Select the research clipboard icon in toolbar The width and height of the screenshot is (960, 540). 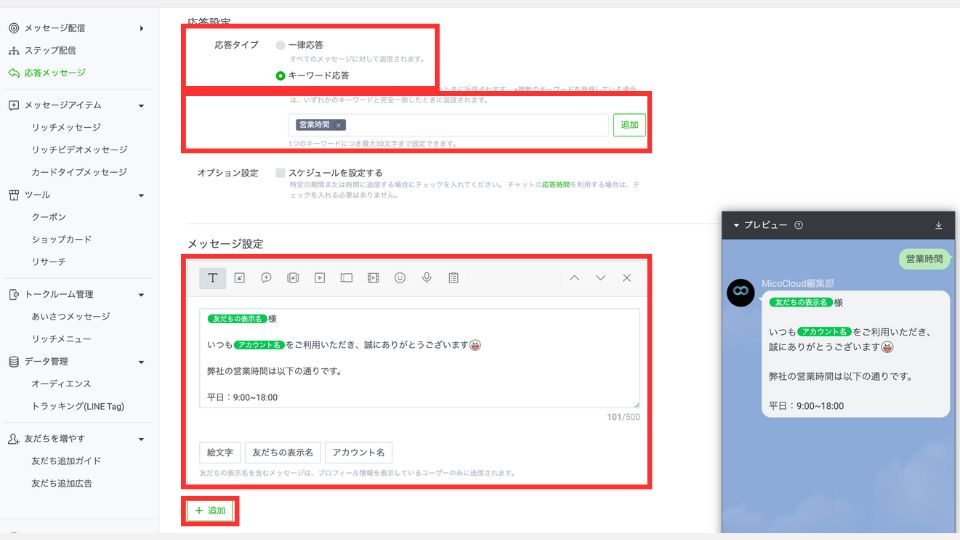pyautogui.click(x=454, y=278)
